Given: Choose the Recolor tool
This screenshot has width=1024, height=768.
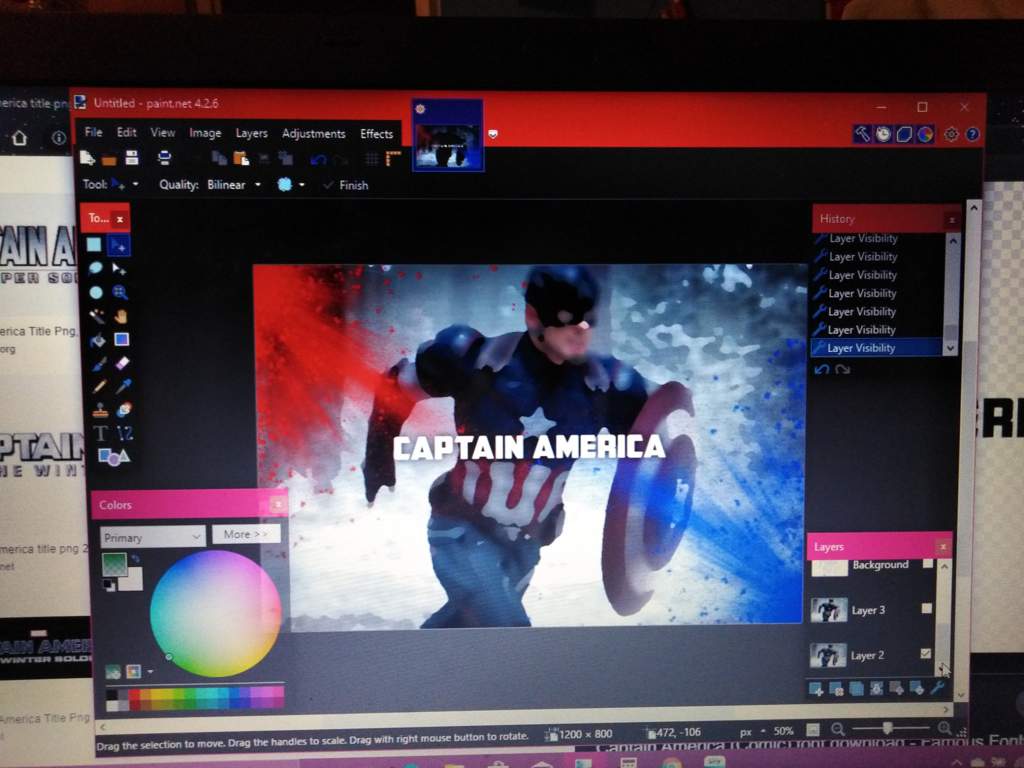Looking at the screenshot, I should 123,410.
